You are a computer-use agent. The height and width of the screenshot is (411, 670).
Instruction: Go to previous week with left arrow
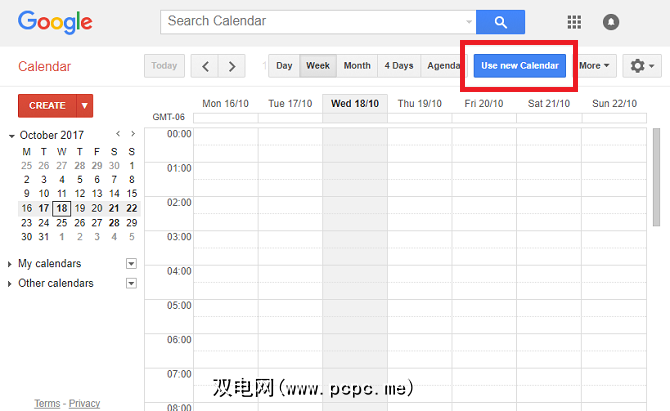click(x=205, y=67)
